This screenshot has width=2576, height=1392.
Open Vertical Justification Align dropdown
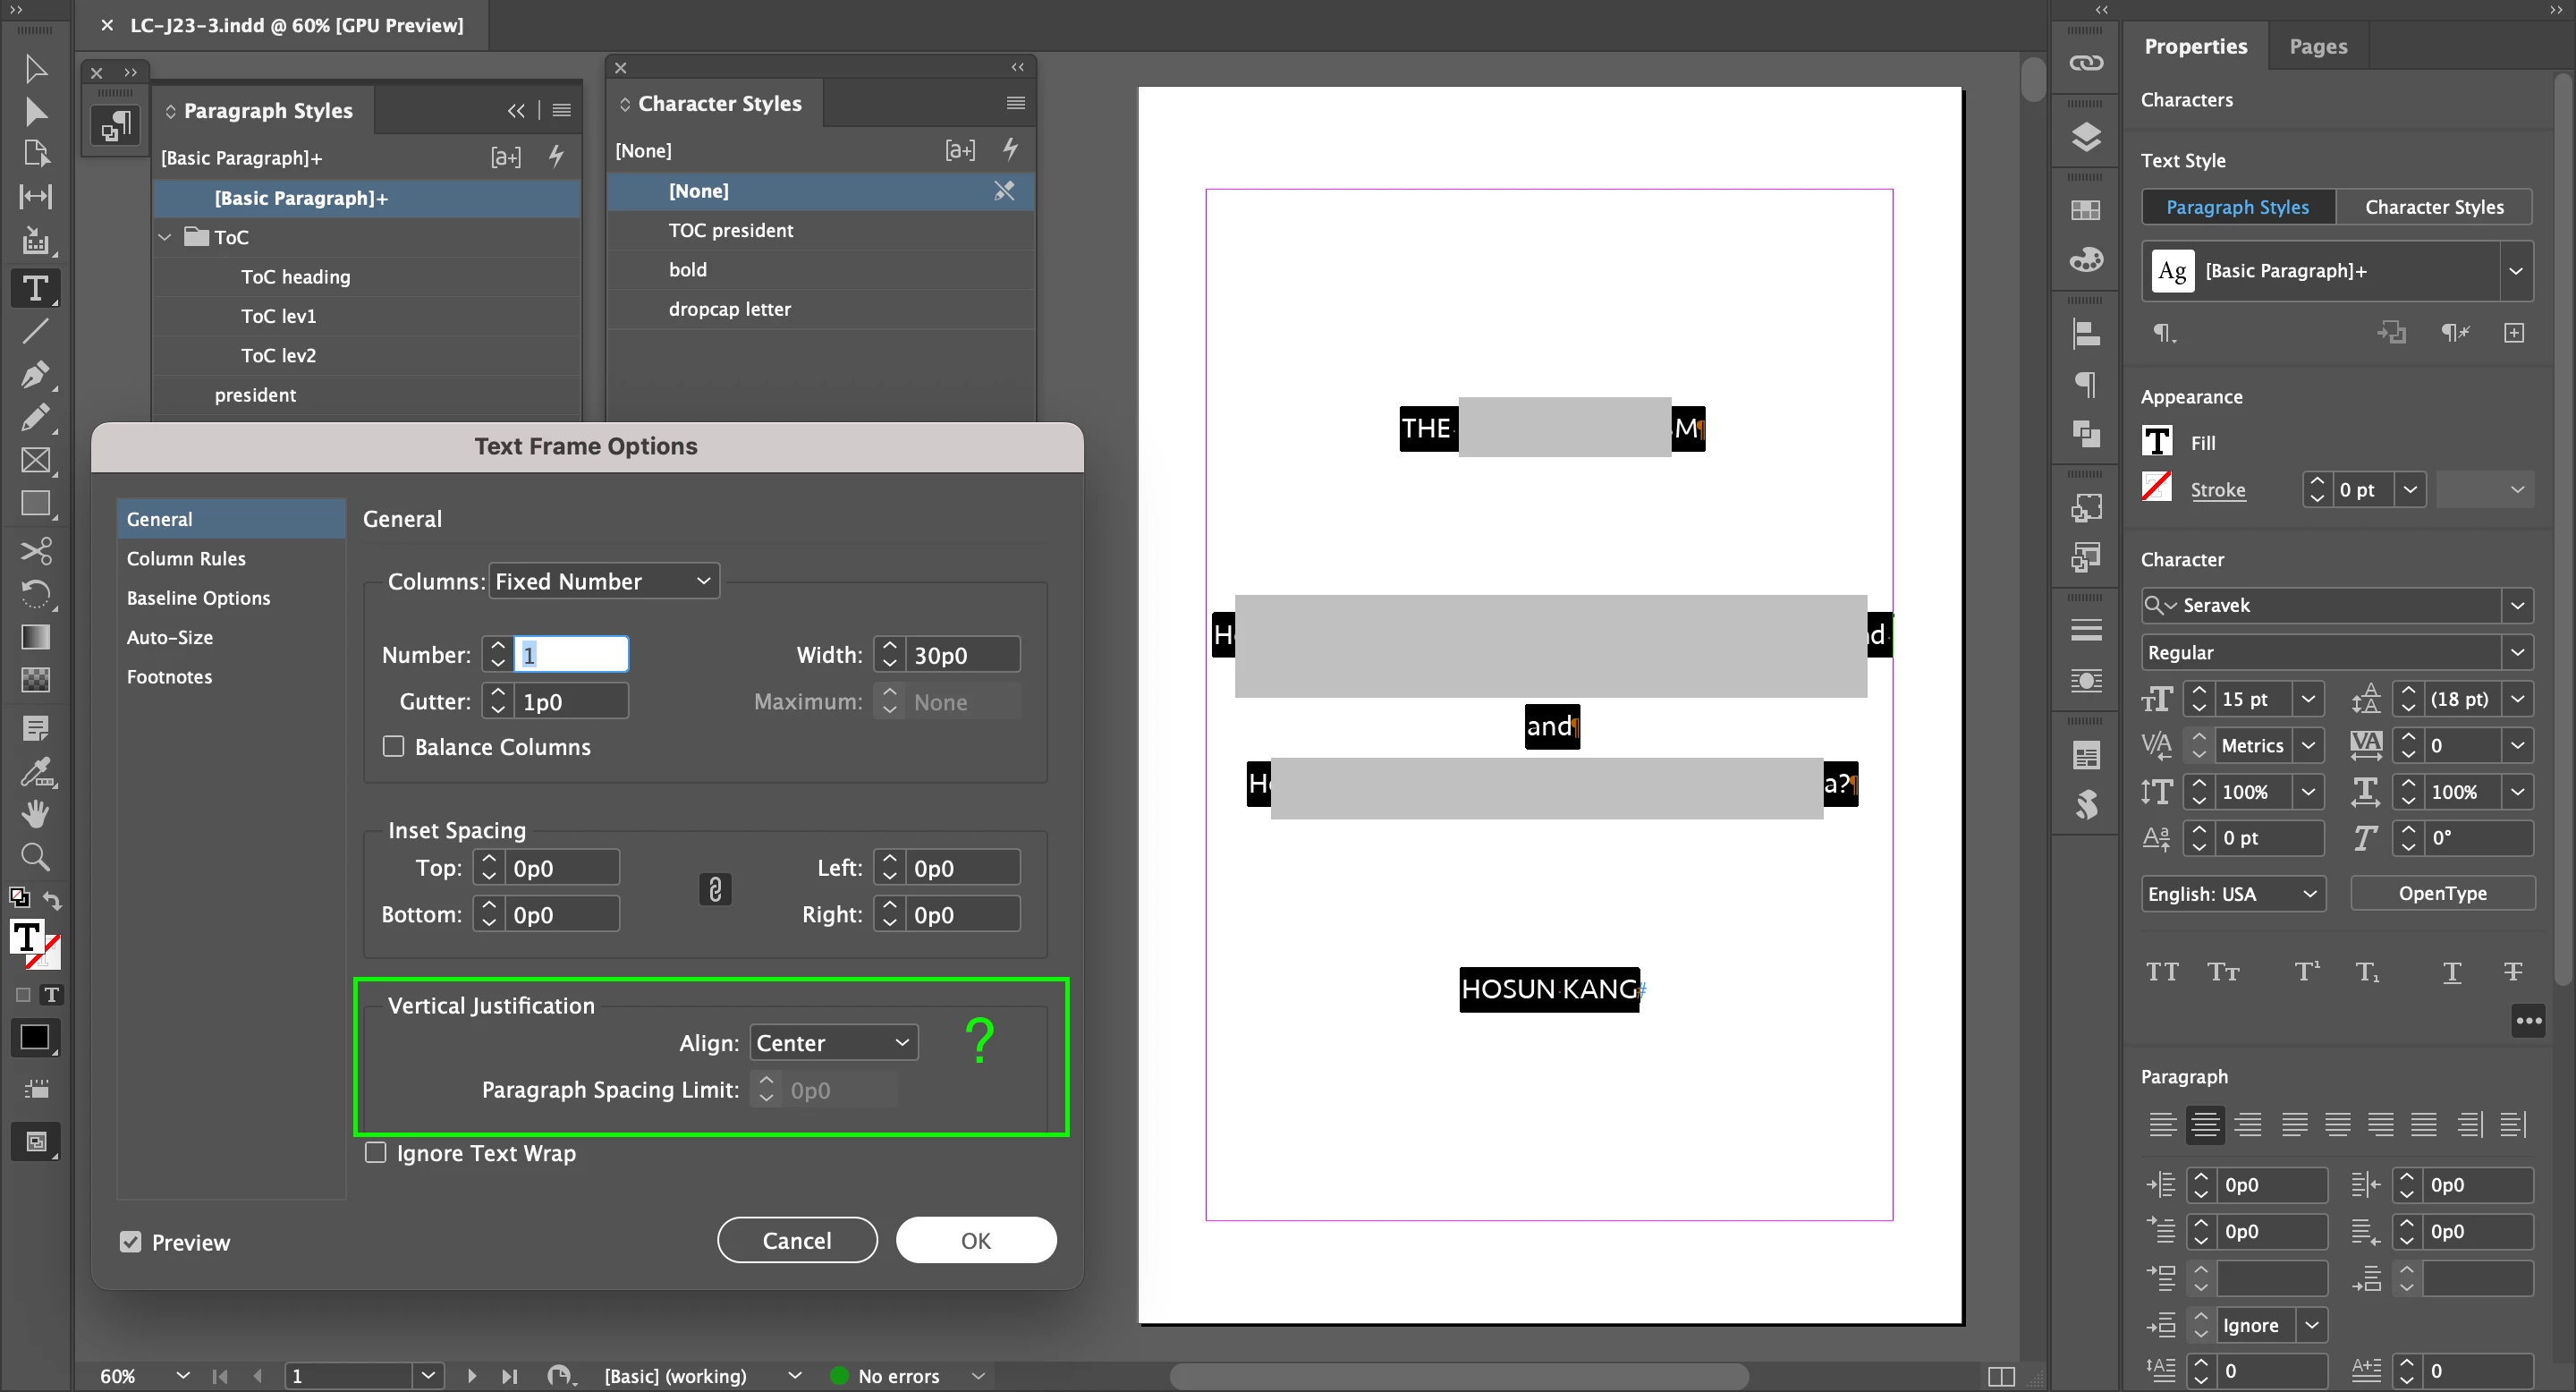tap(832, 1043)
